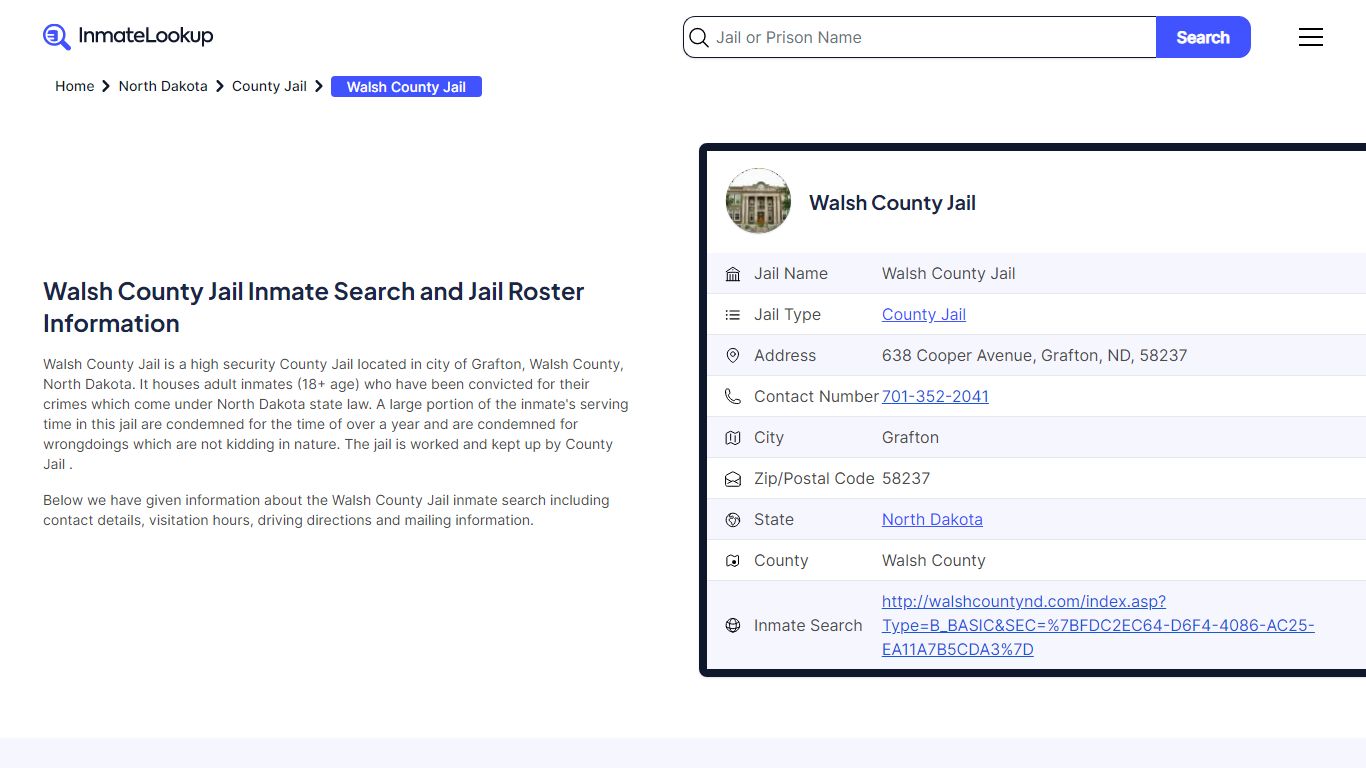Click the paragraph describing a high security County Jail
Viewport: 1366px width, 768px height.
click(x=336, y=414)
